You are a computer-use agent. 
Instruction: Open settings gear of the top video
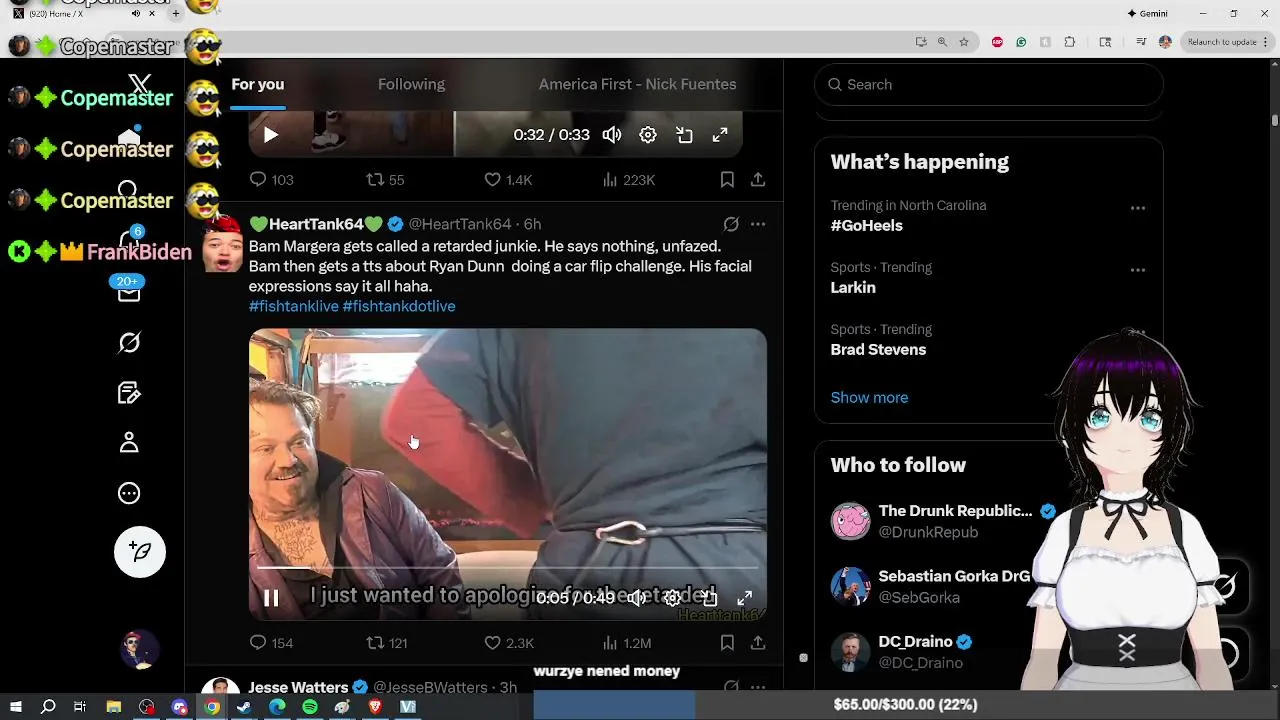648,135
